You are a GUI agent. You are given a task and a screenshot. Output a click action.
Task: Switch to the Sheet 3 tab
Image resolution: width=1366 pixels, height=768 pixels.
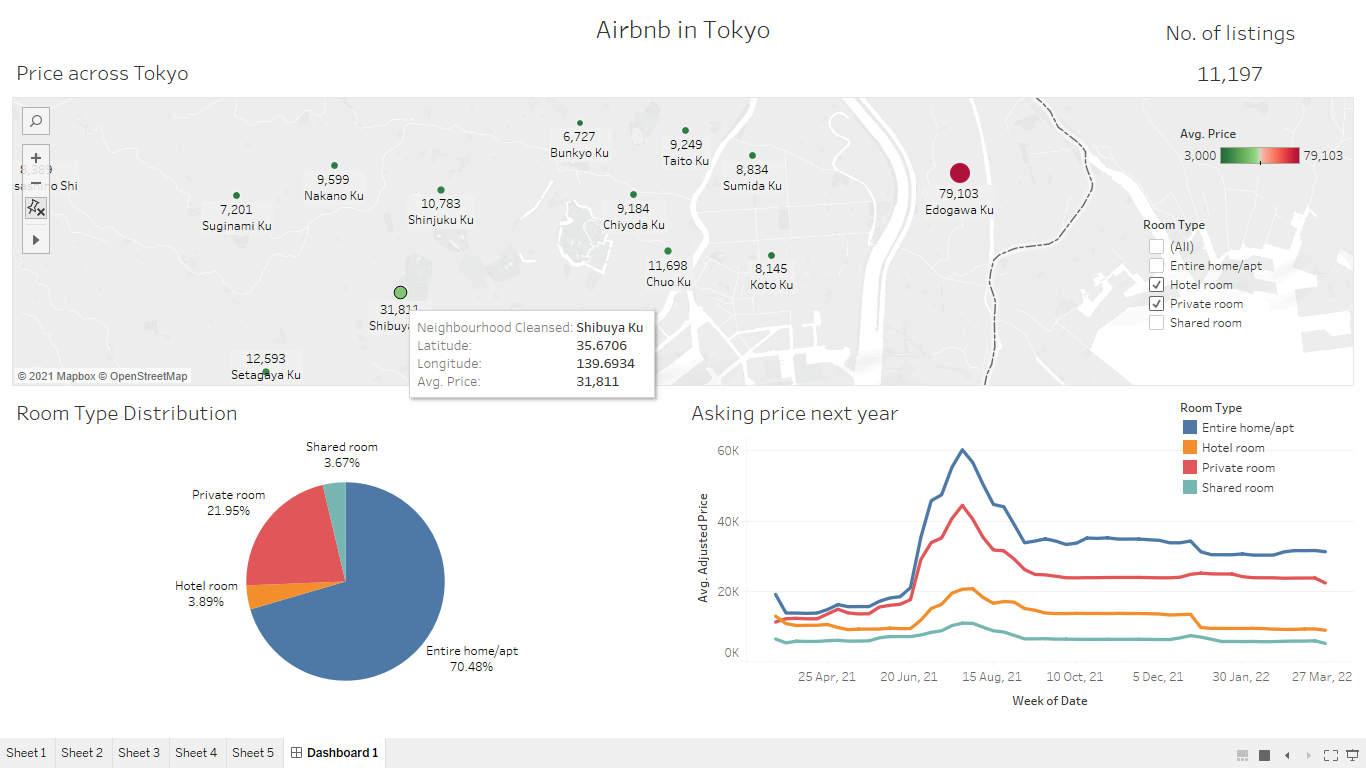click(139, 752)
